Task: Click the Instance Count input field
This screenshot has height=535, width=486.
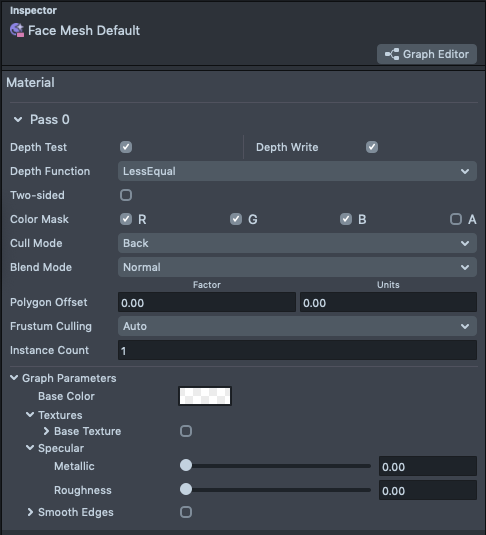Action: click(x=297, y=350)
